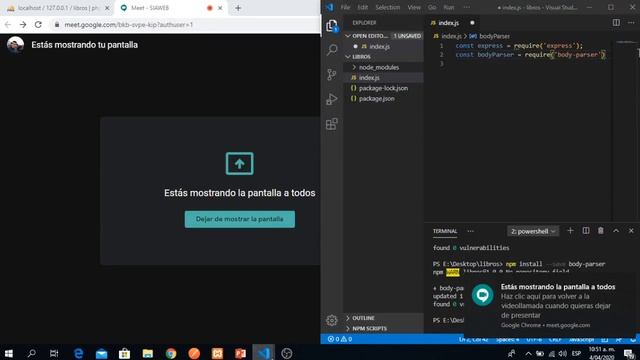
Task: Maximize terminal panel with up chevron
Action: [616, 231]
